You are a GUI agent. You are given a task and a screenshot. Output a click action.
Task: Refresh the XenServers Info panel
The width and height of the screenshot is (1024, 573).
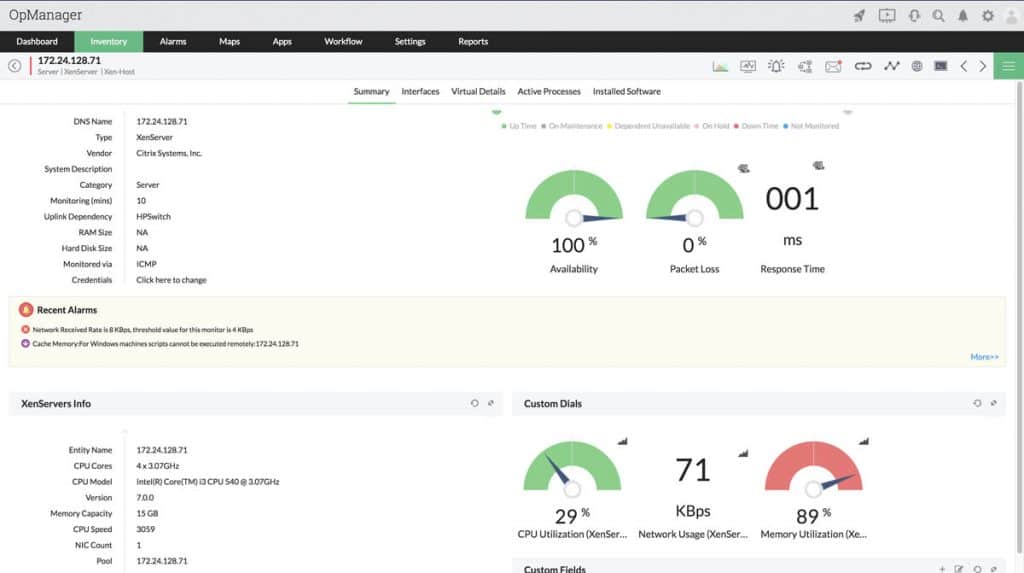click(475, 403)
